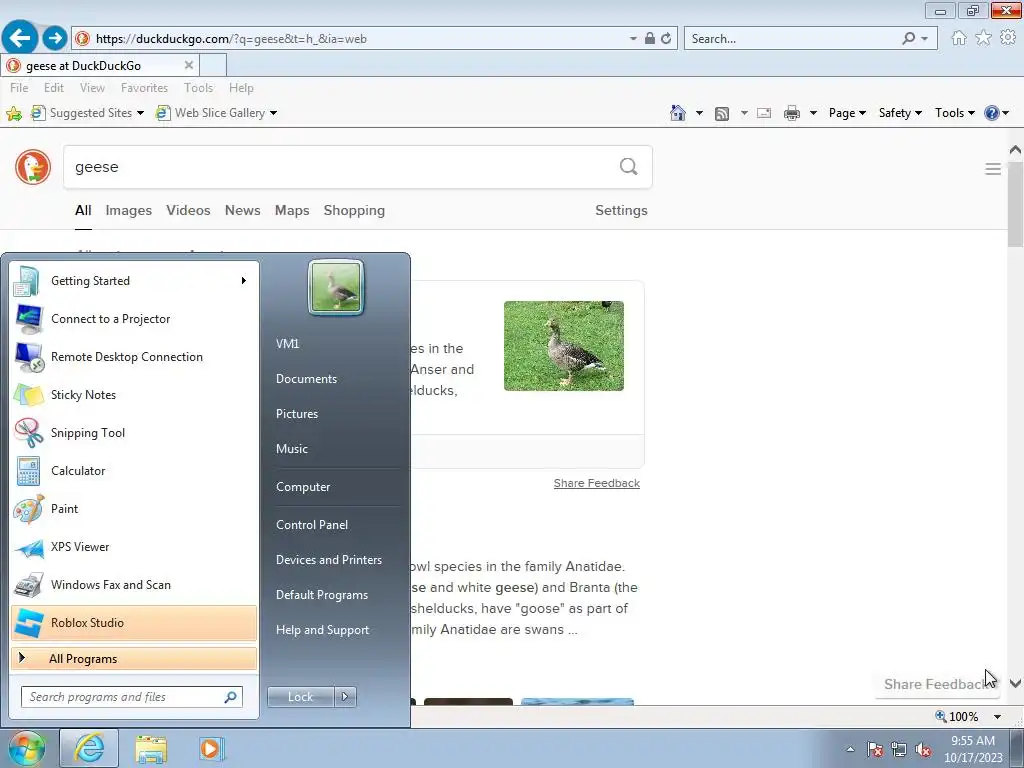Screen dimensions: 1024x768
Task: Open Sticky Notes from Start menu
Action: (x=134, y=395)
